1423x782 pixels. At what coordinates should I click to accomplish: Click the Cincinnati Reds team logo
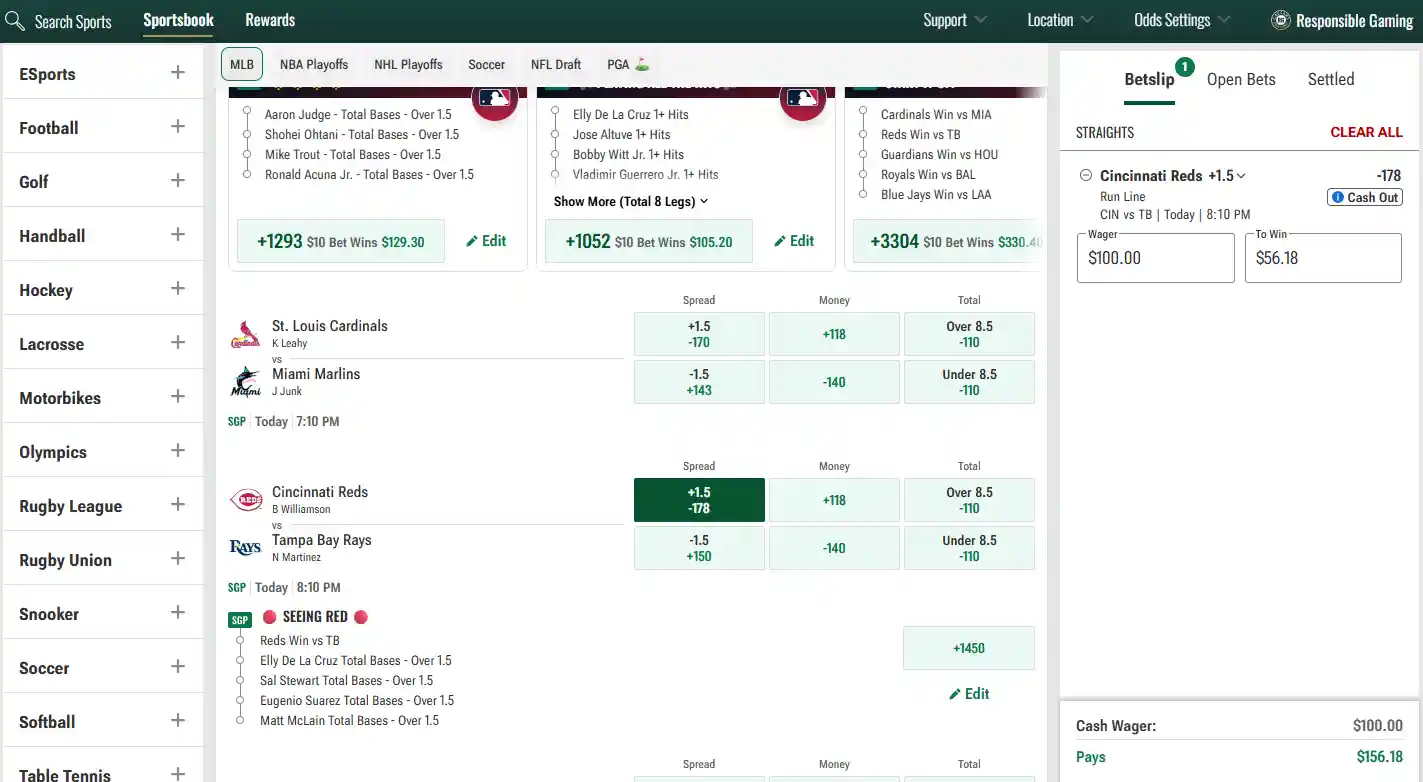coord(245,500)
